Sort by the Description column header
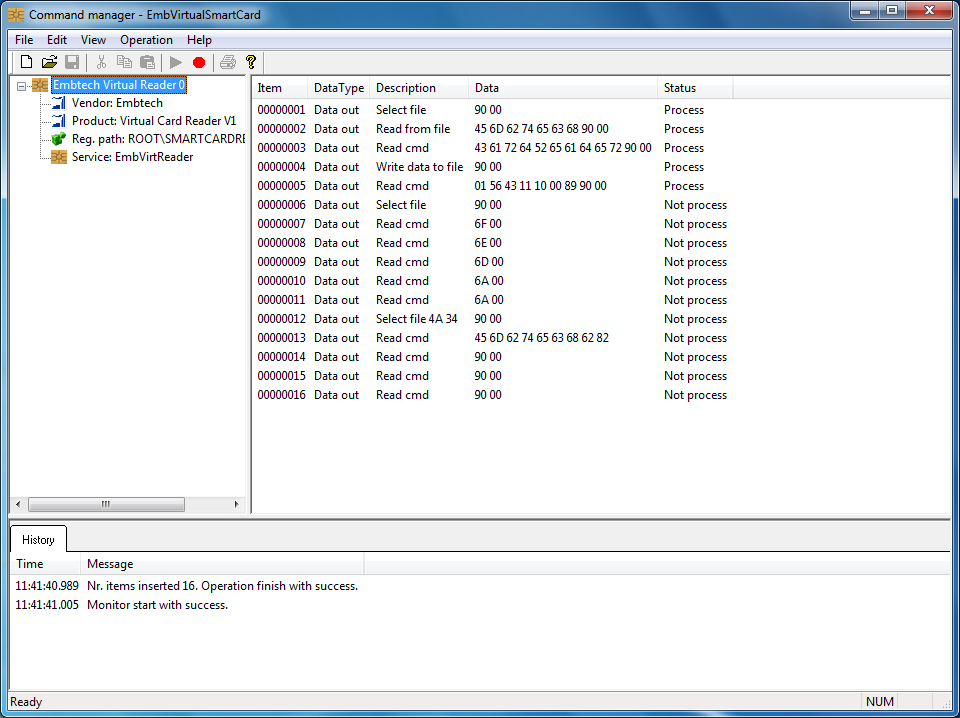This screenshot has width=960, height=718. [419, 88]
